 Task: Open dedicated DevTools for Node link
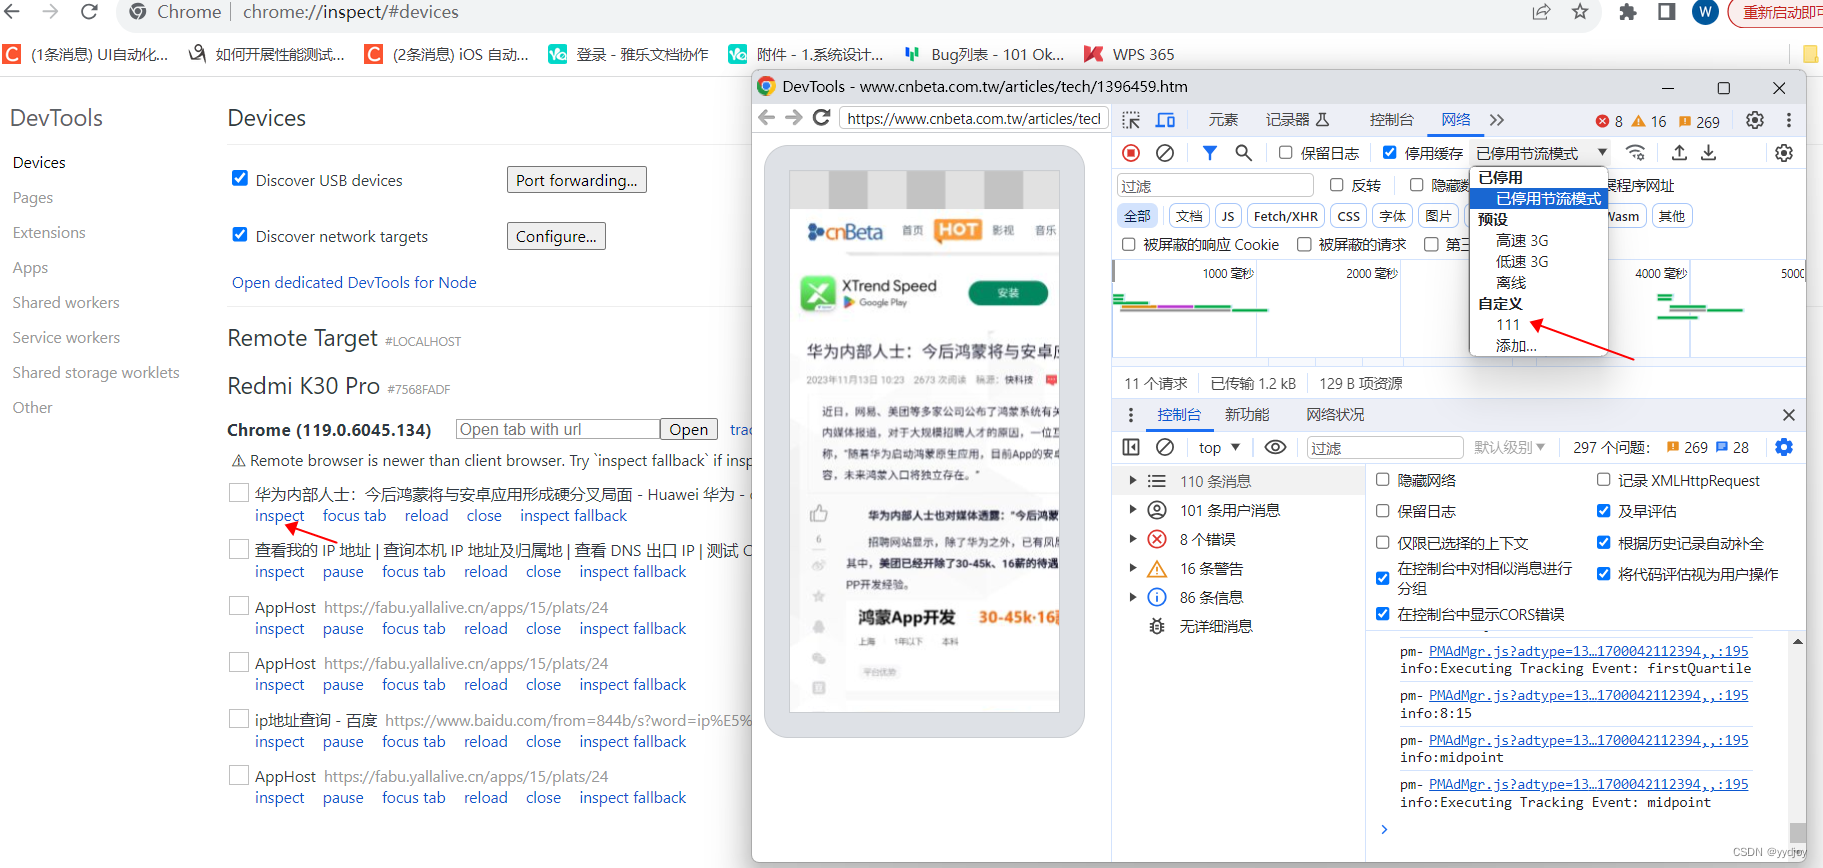pos(354,283)
